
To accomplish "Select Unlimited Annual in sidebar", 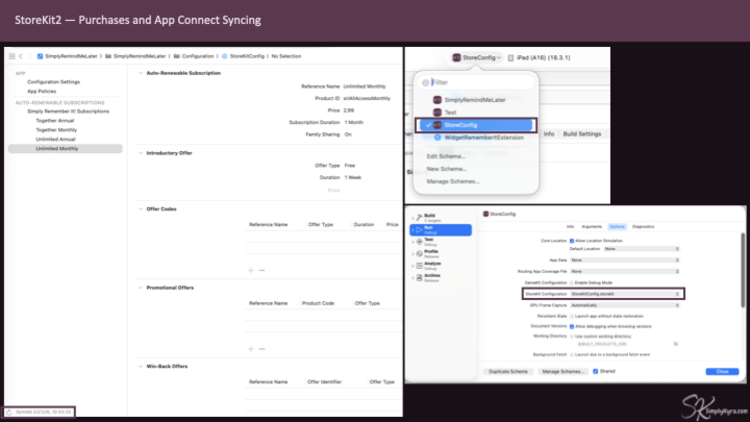I will (x=55, y=139).
